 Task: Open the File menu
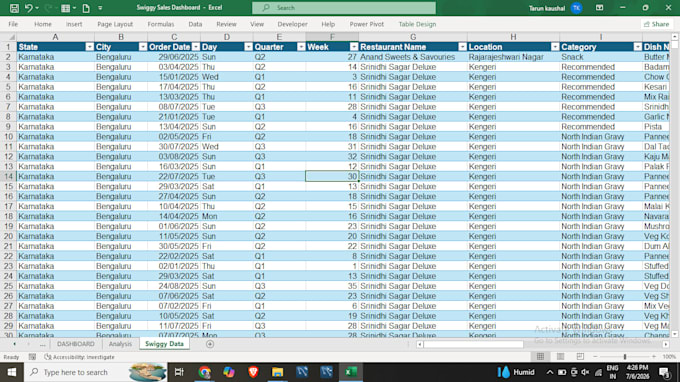(13, 24)
